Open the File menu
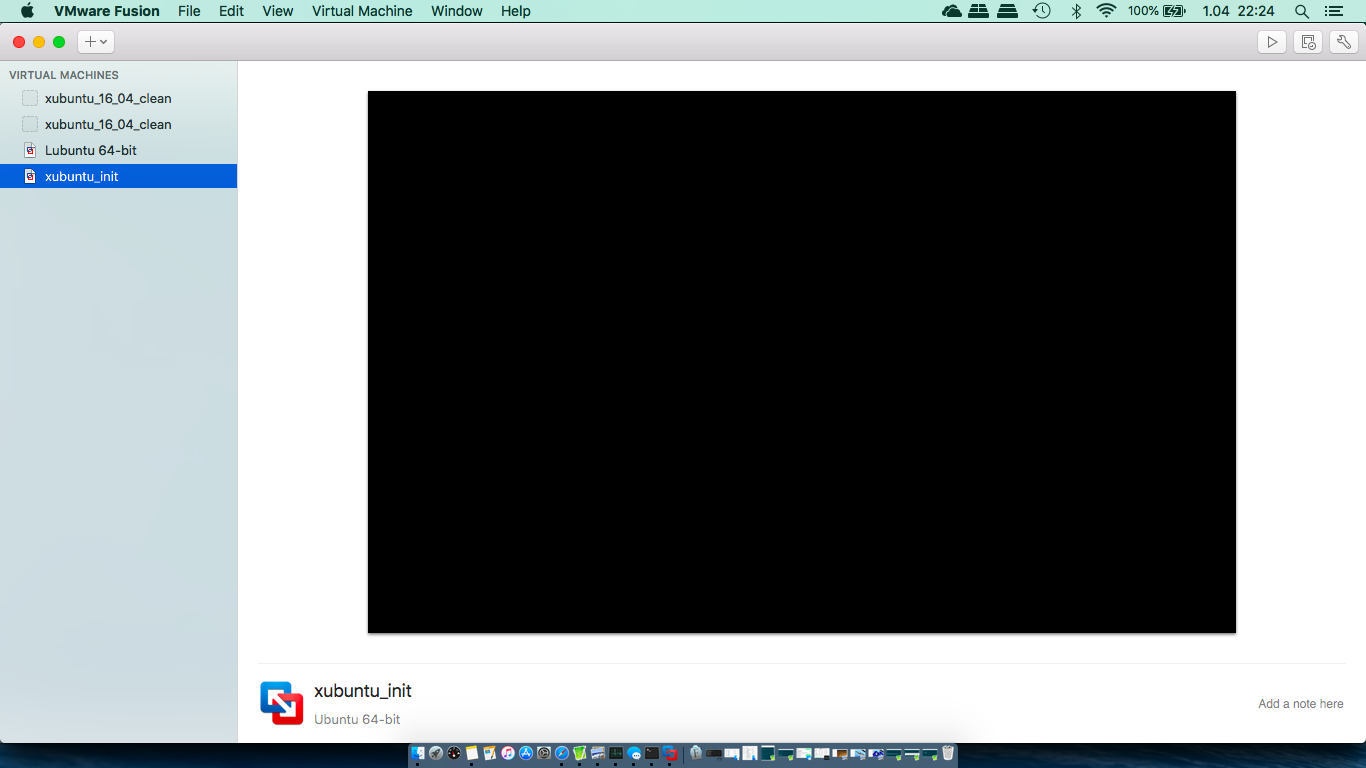1366x768 pixels. 189,11
